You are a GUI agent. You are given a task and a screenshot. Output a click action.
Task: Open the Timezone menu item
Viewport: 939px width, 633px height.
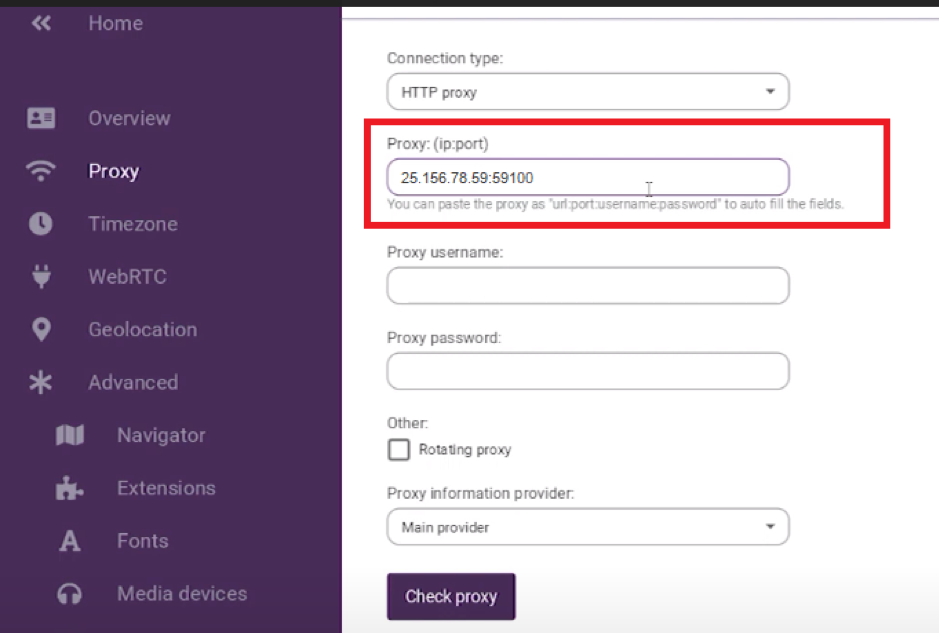click(x=133, y=224)
